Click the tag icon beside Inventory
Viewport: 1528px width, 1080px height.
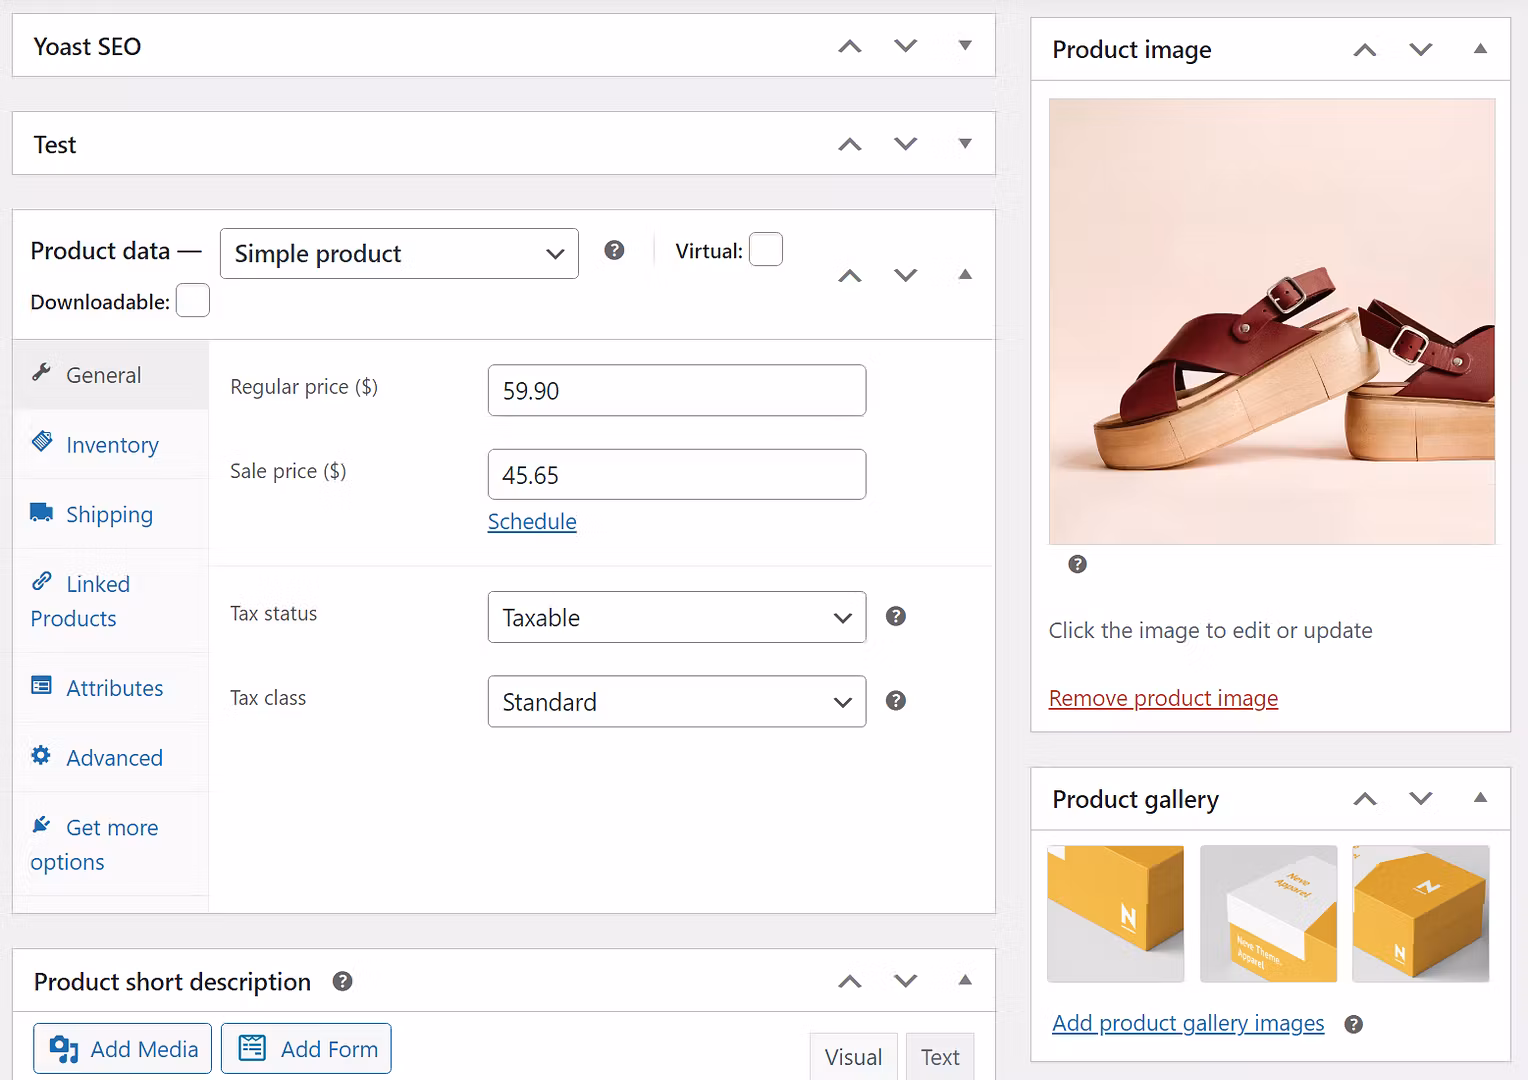coord(42,441)
